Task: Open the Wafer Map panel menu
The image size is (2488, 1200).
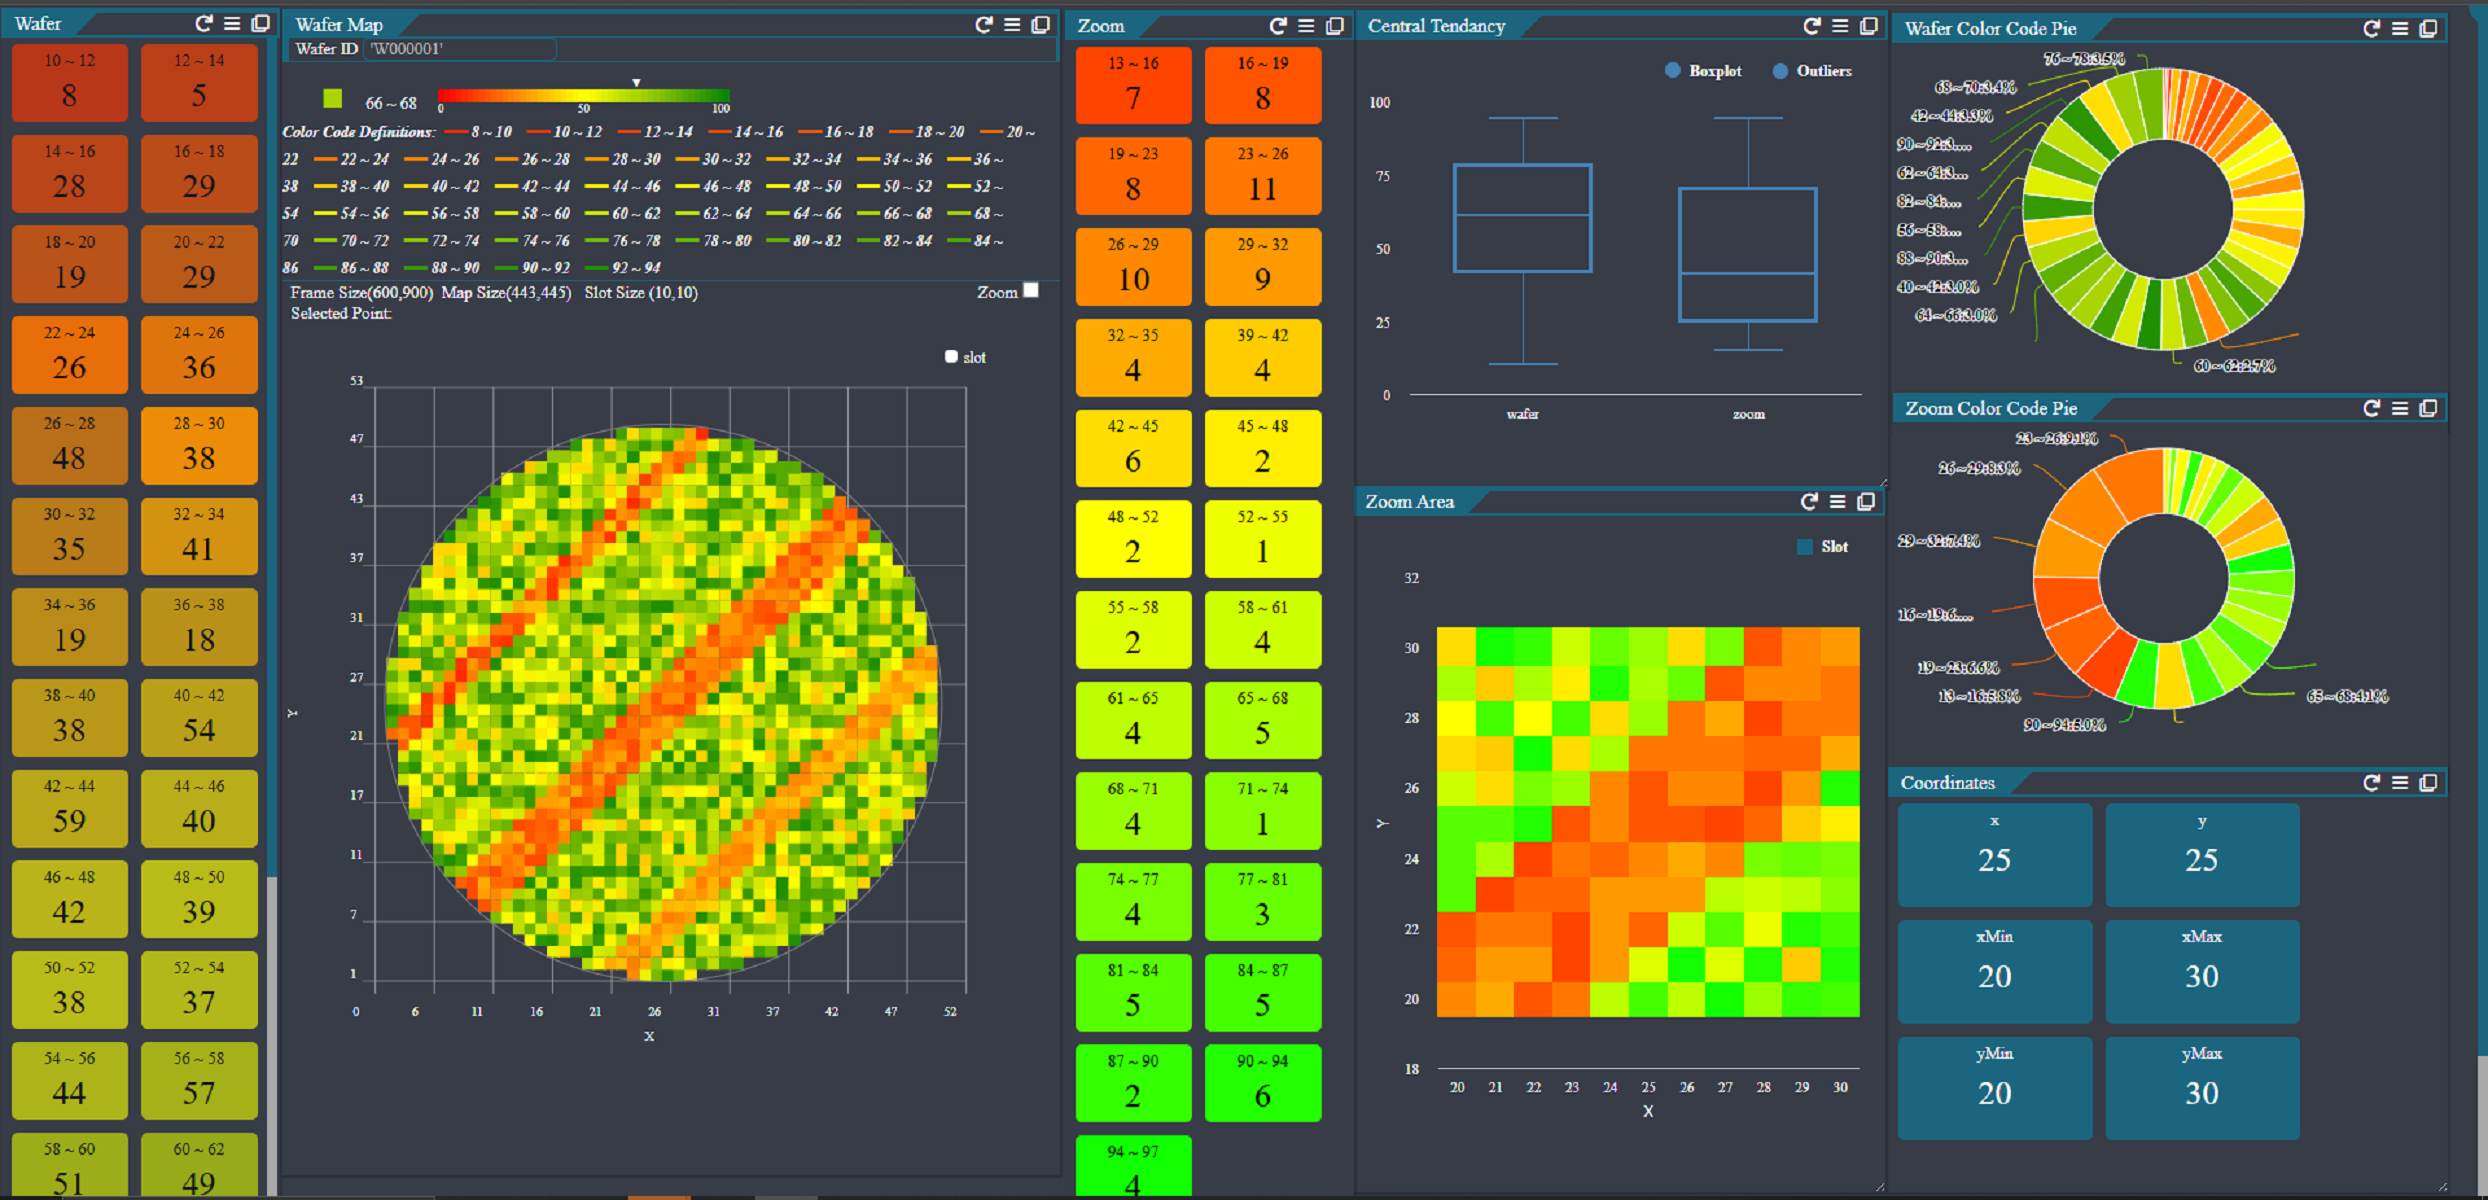Action: tap(1012, 25)
